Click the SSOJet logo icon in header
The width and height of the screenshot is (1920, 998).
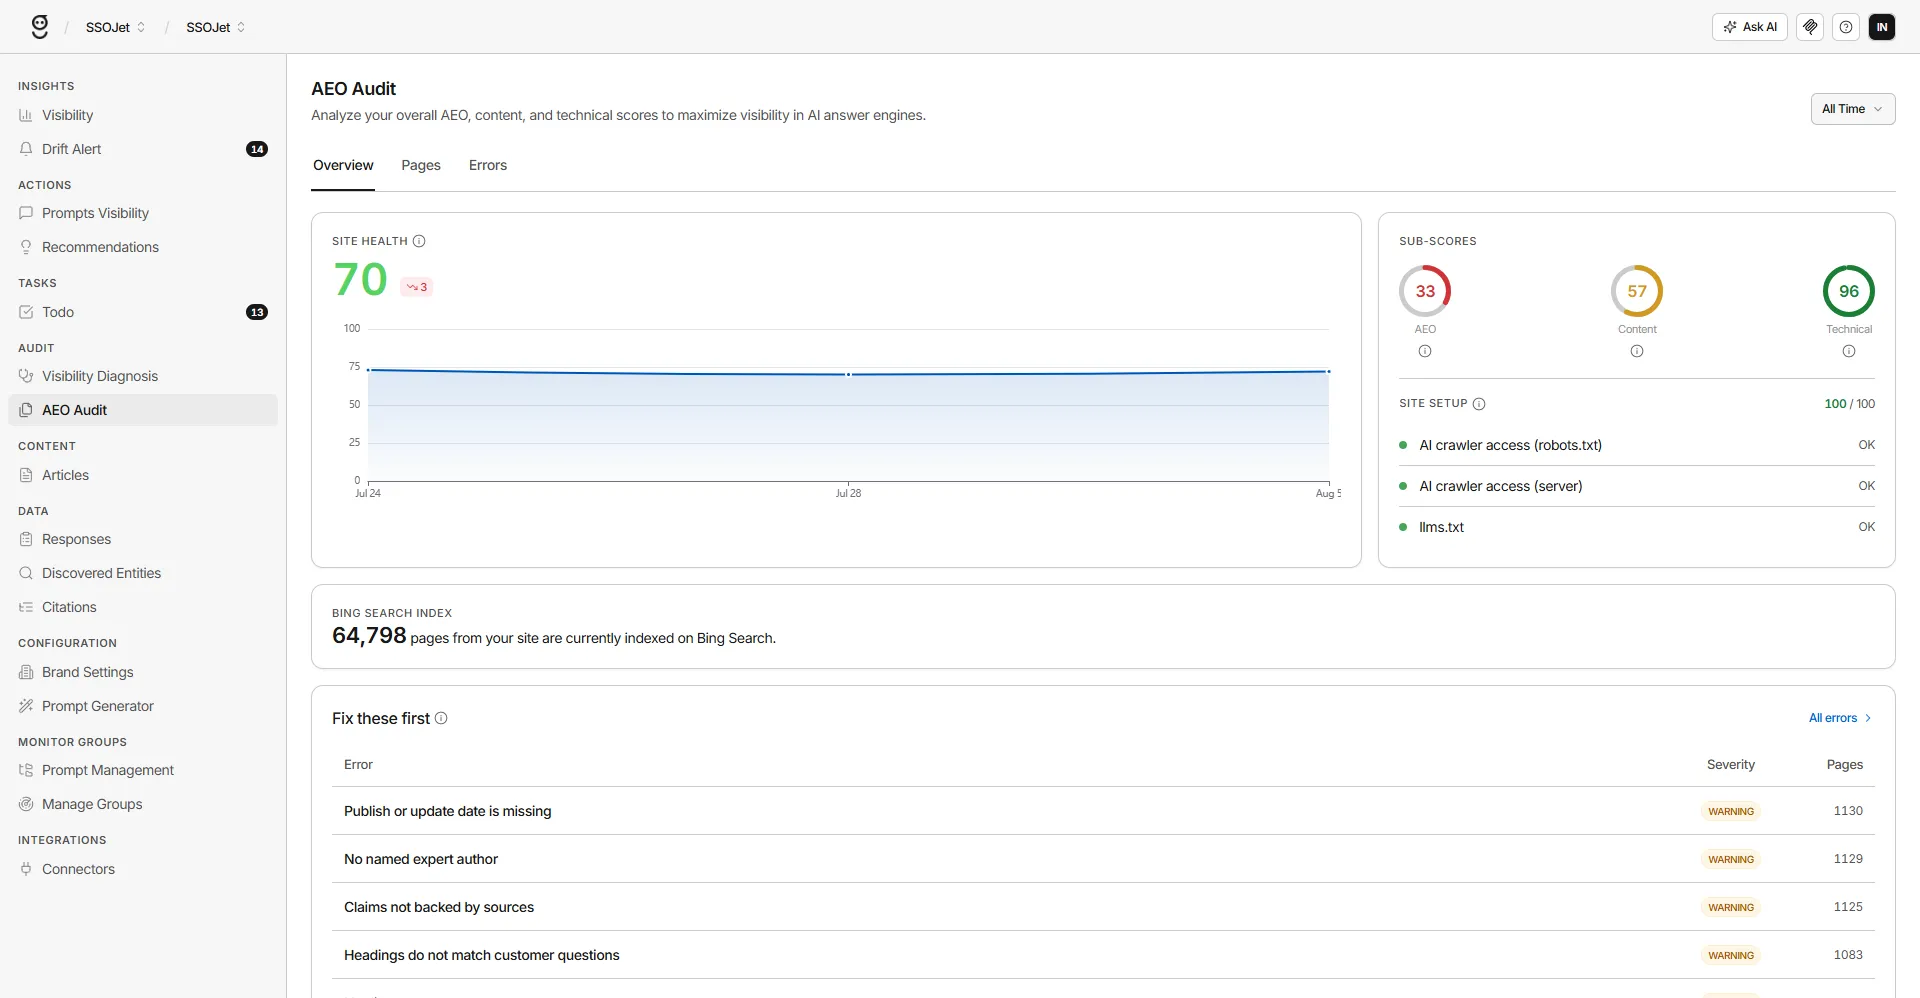[x=40, y=27]
